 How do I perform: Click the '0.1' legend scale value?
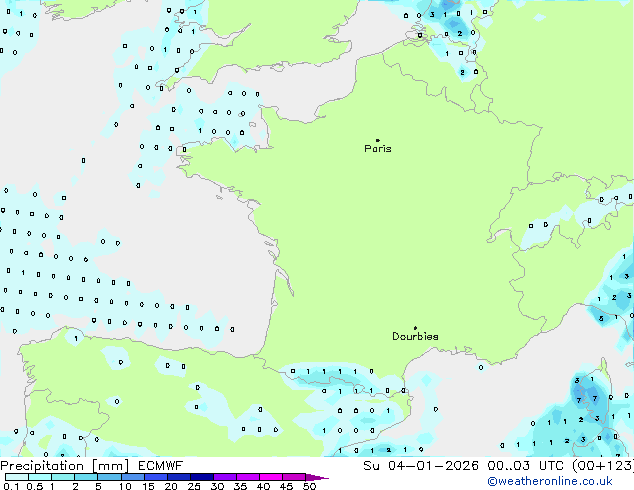[x=11, y=486]
